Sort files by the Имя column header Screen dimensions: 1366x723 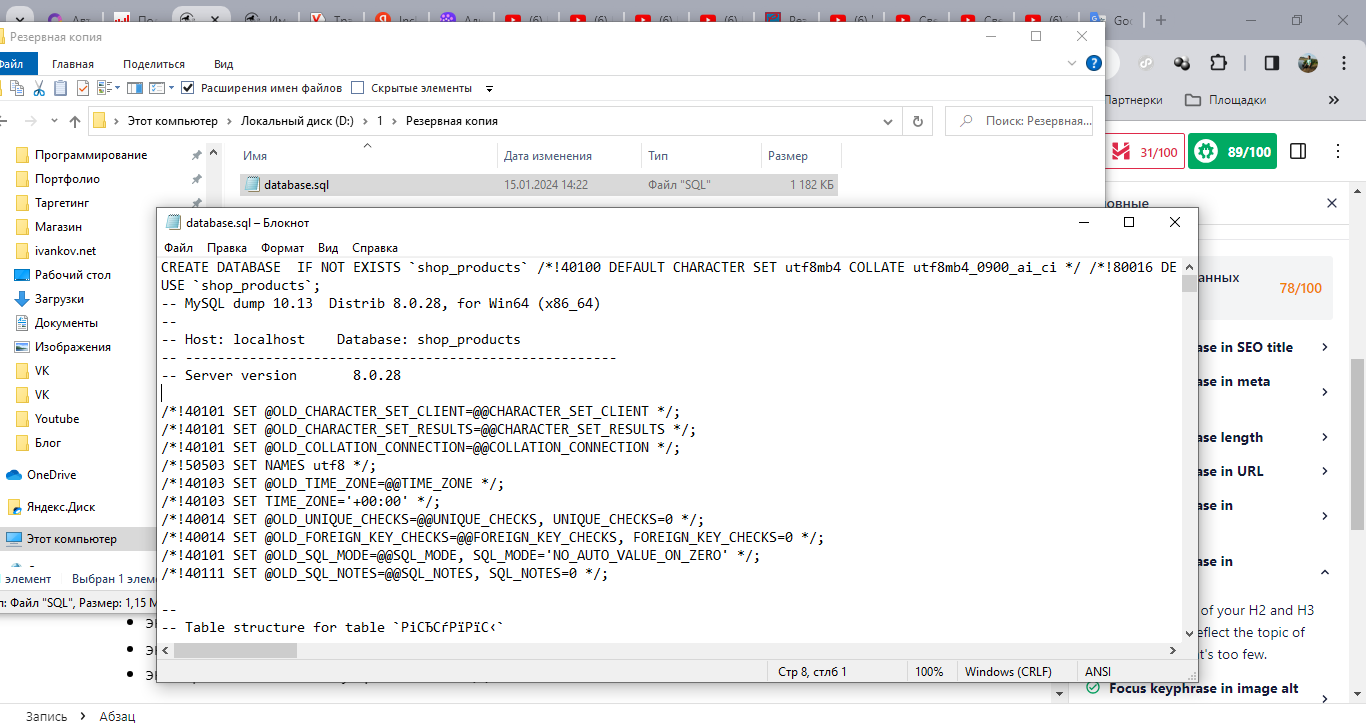[368, 156]
